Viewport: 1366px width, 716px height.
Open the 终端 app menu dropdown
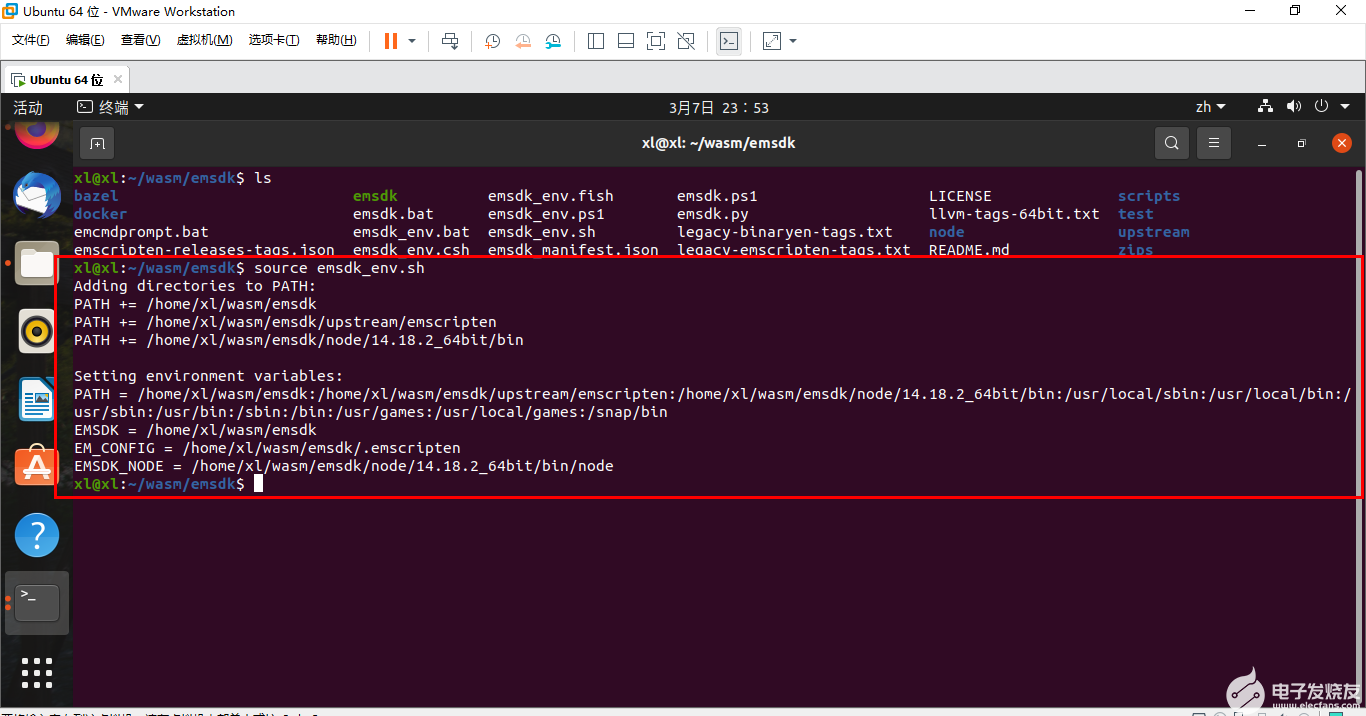pyautogui.click(x=111, y=107)
